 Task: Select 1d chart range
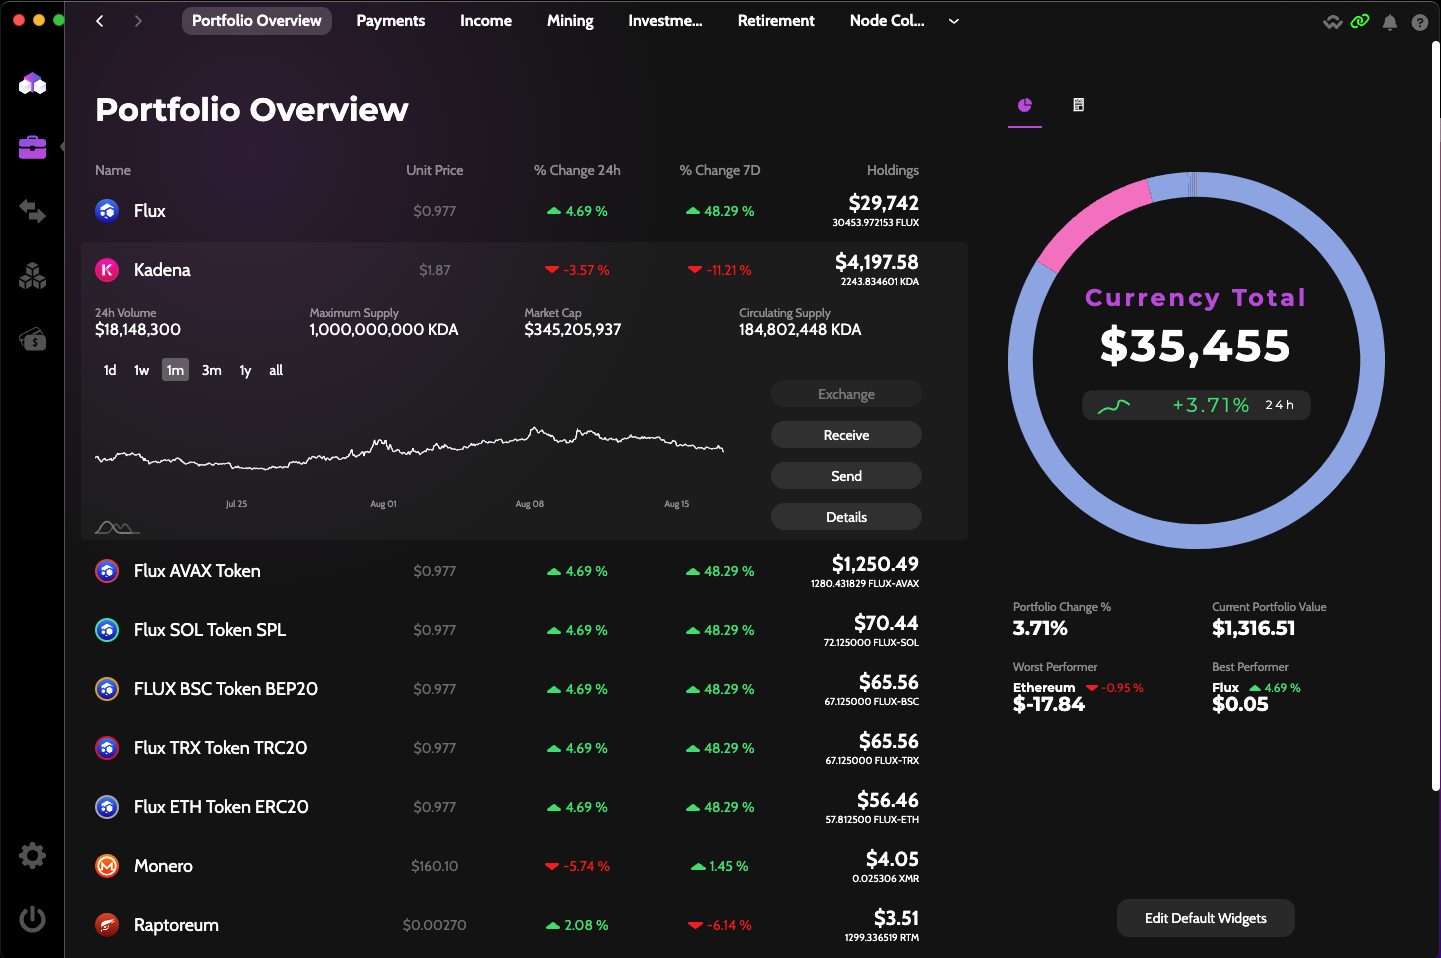tap(110, 370)
